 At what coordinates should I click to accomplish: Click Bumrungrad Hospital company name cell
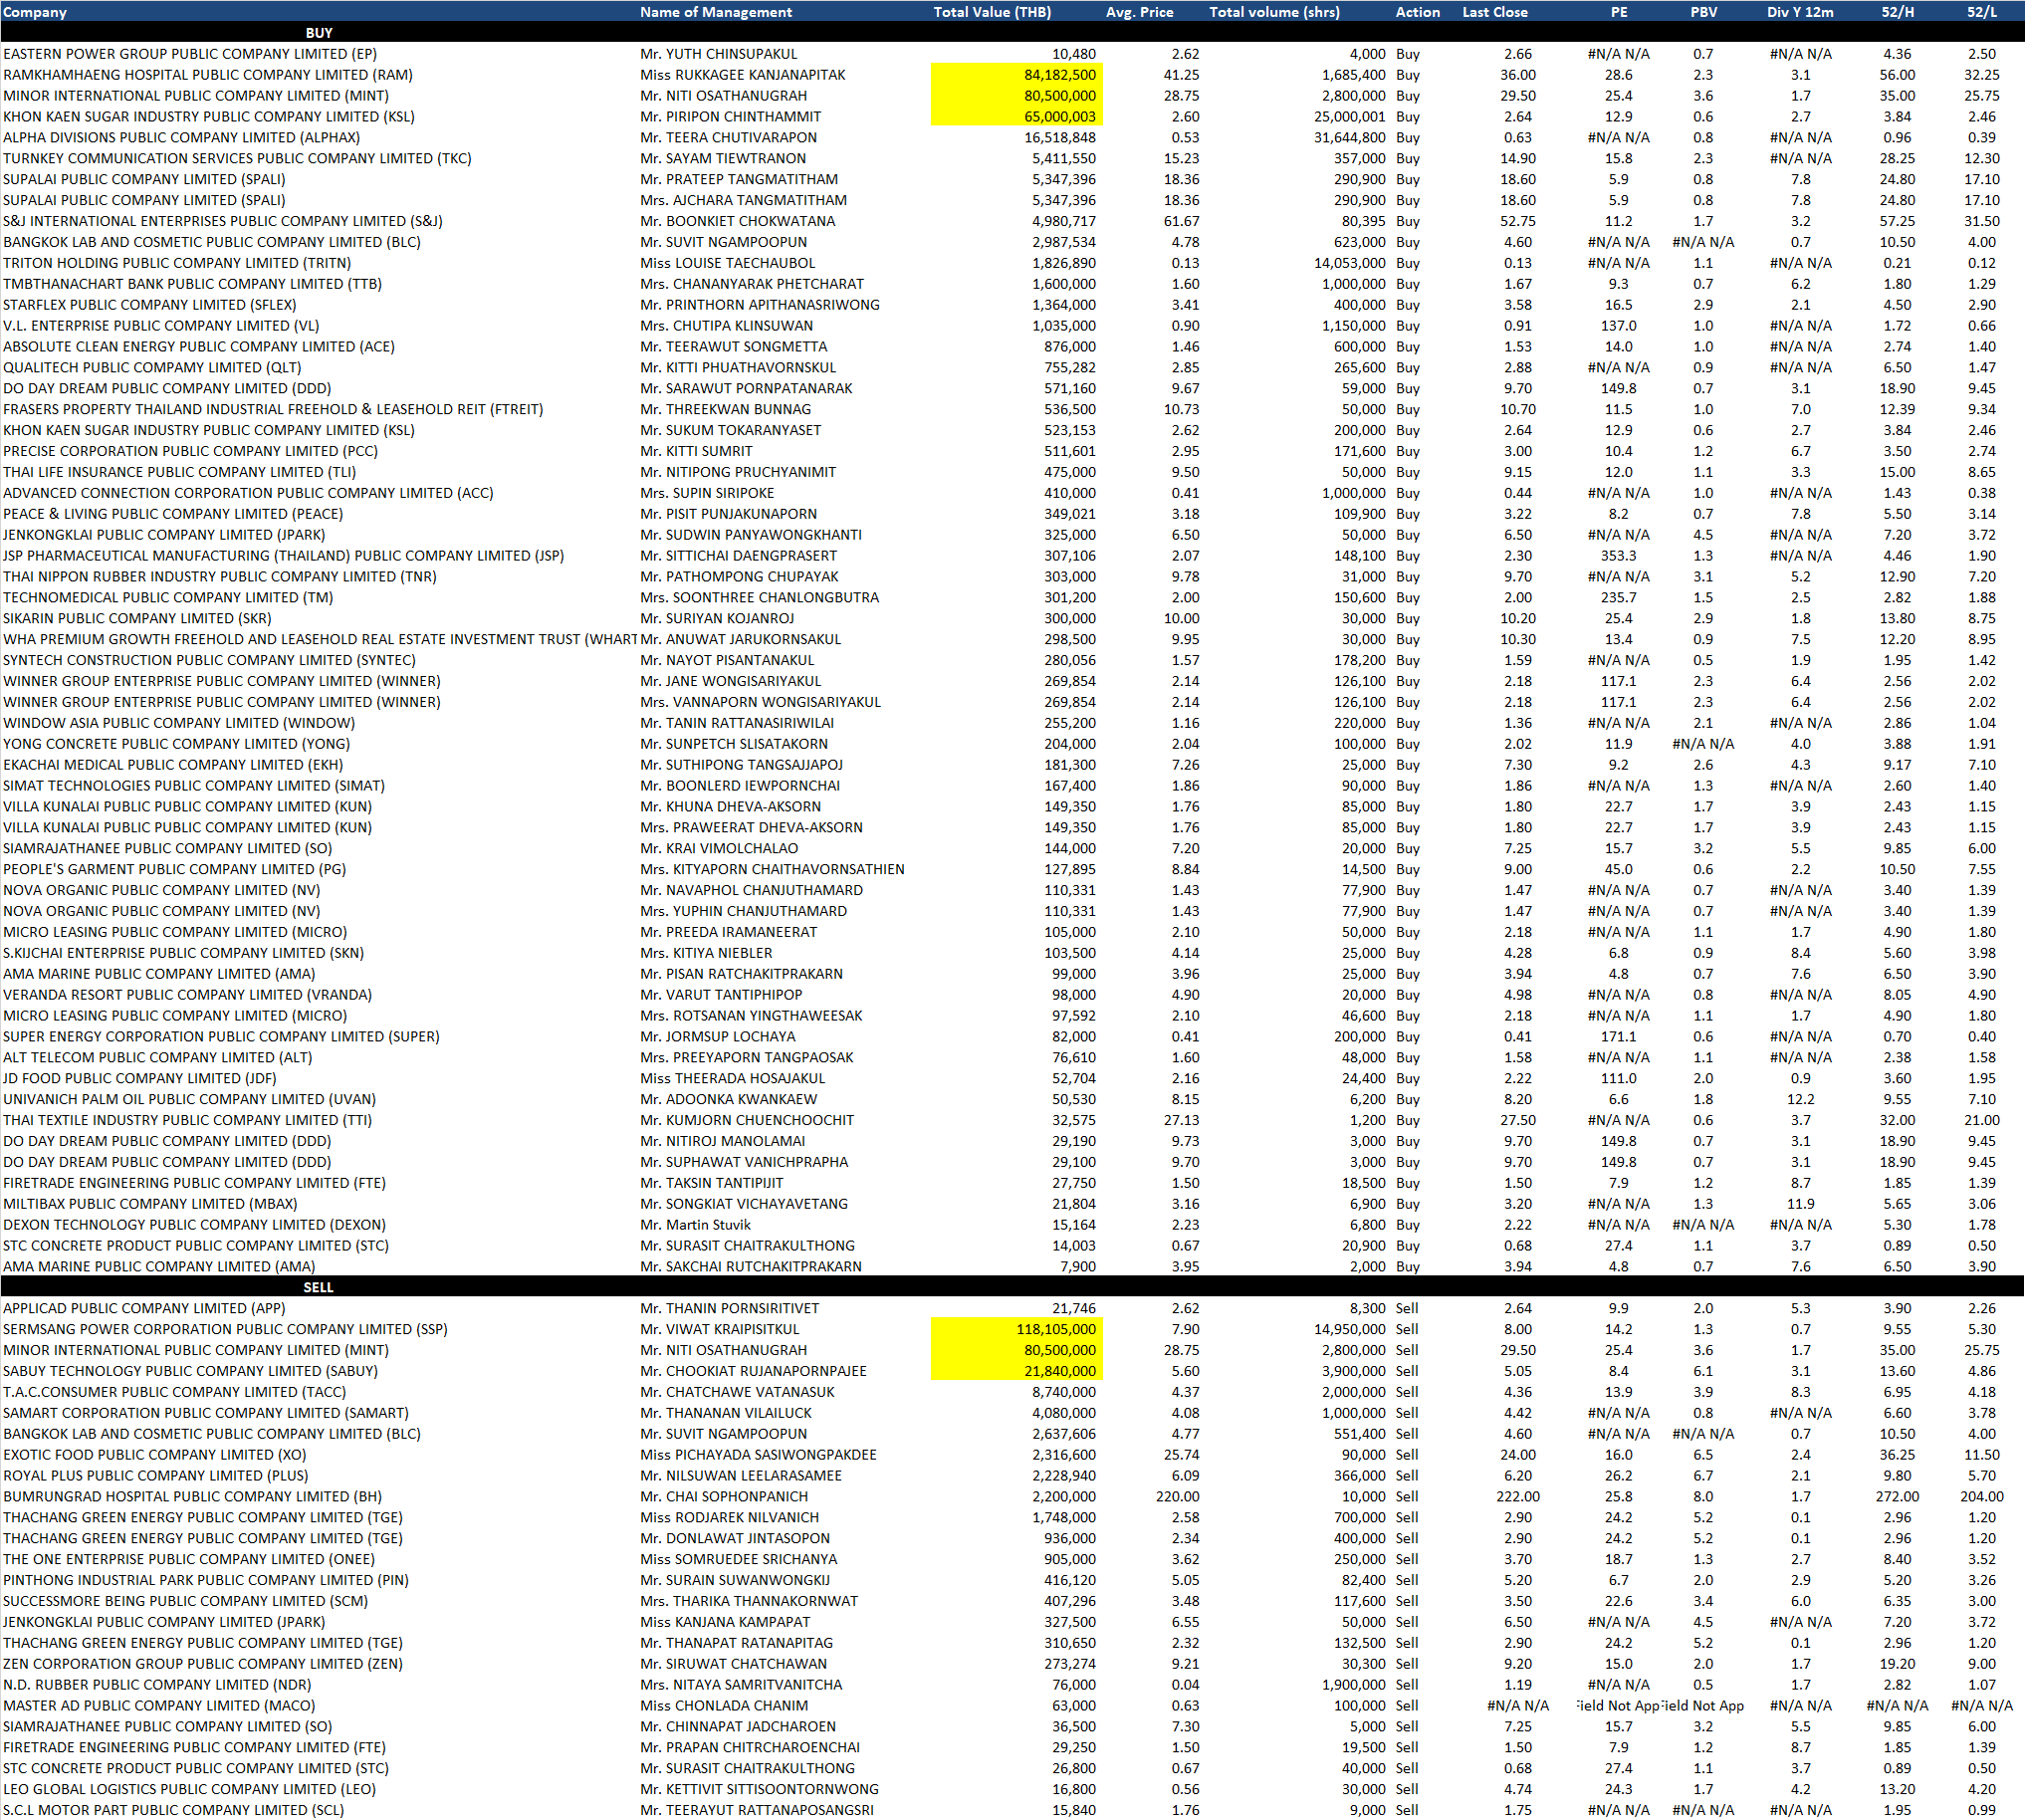[192, 1496]
